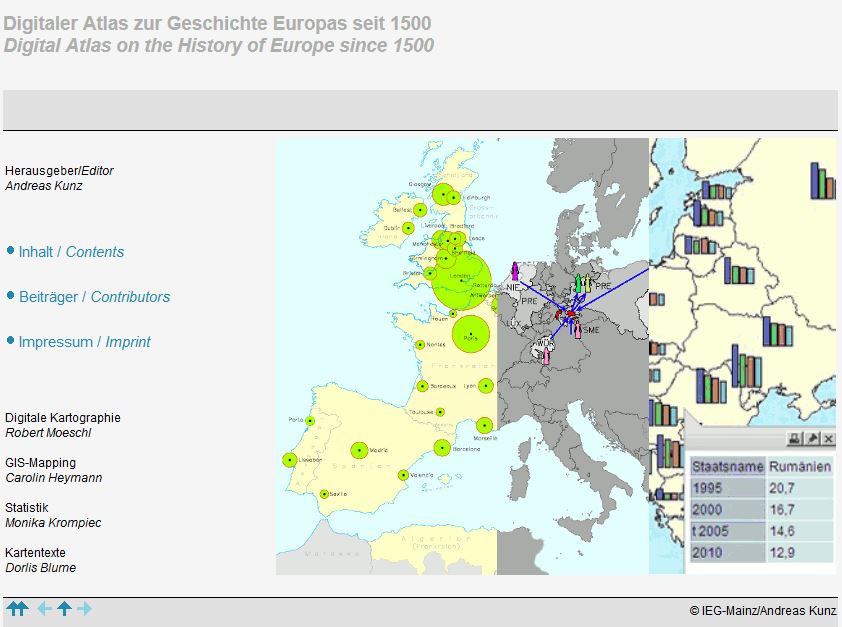Viewport: 842px width, 627px height.
Task: Go forward with the right arrow icon
Action: point(84,609)
